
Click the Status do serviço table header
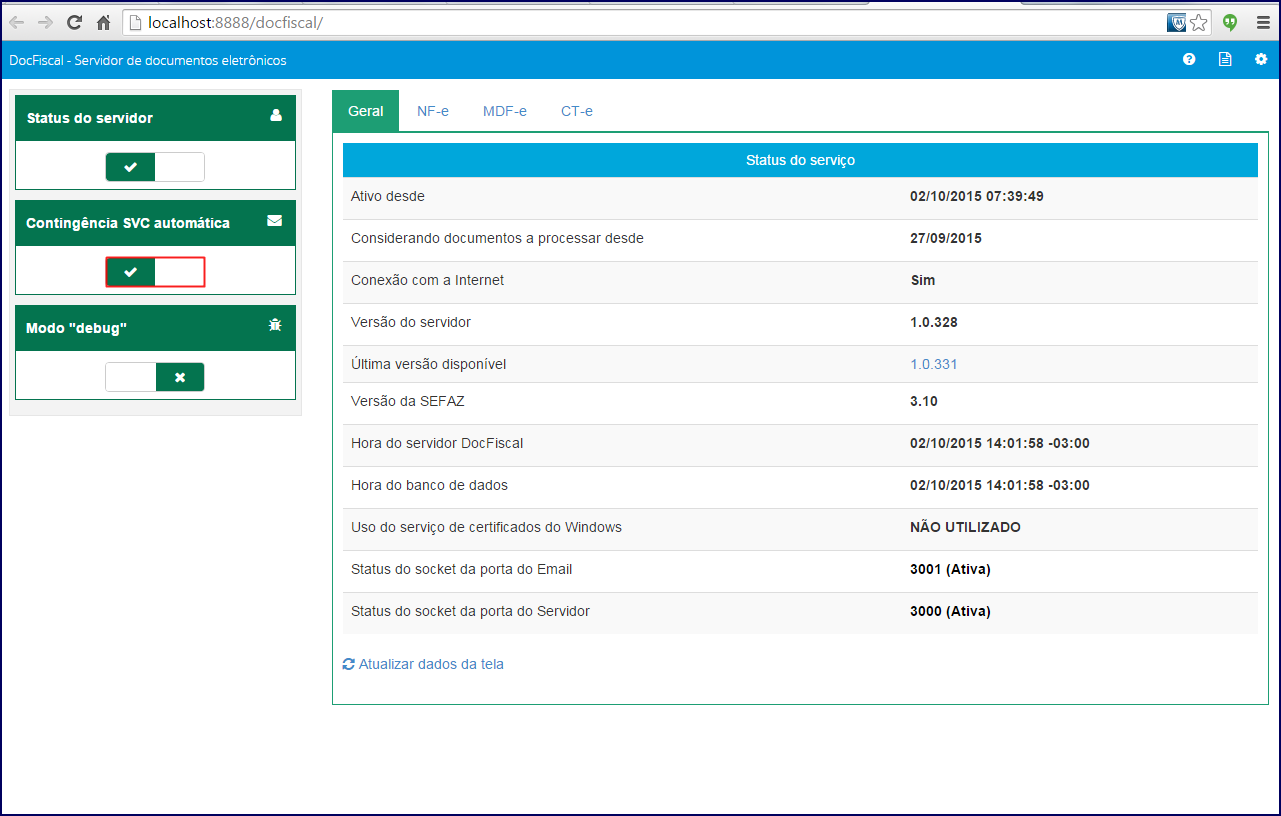(x=800, y=160)
